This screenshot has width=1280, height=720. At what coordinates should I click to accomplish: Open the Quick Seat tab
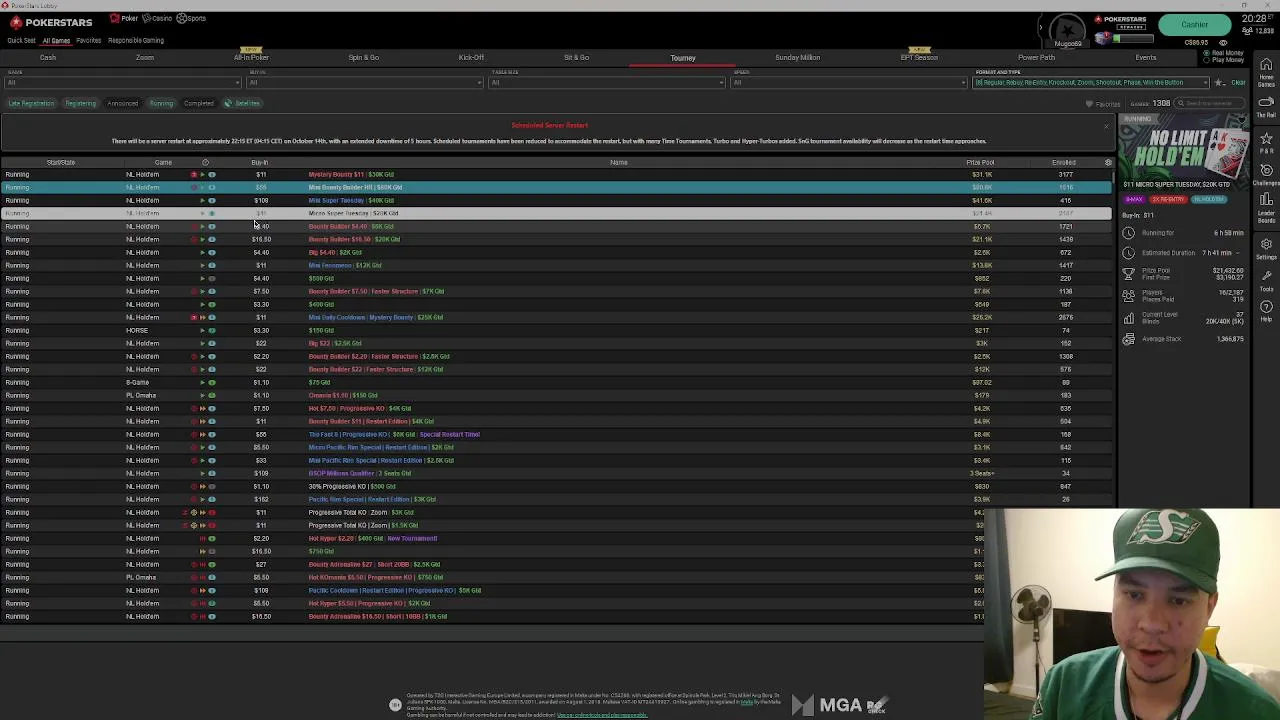click(21, 41)
